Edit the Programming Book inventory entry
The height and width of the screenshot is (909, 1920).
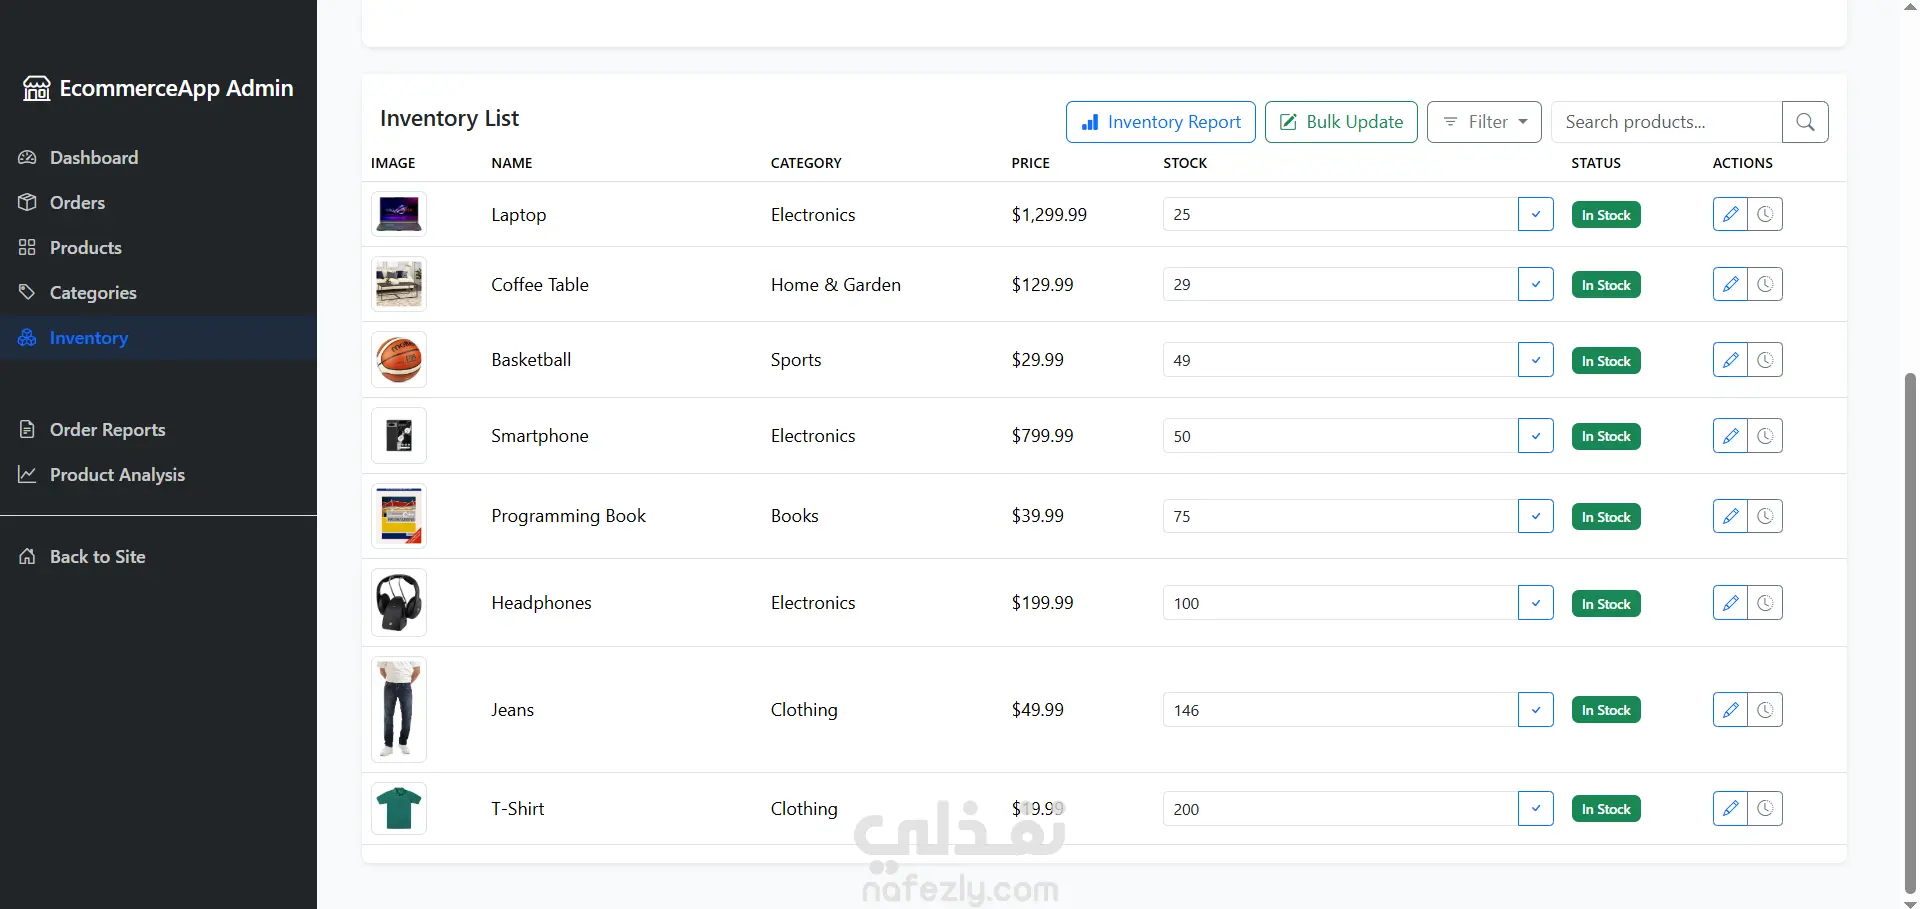click(x=1730, y=516)
